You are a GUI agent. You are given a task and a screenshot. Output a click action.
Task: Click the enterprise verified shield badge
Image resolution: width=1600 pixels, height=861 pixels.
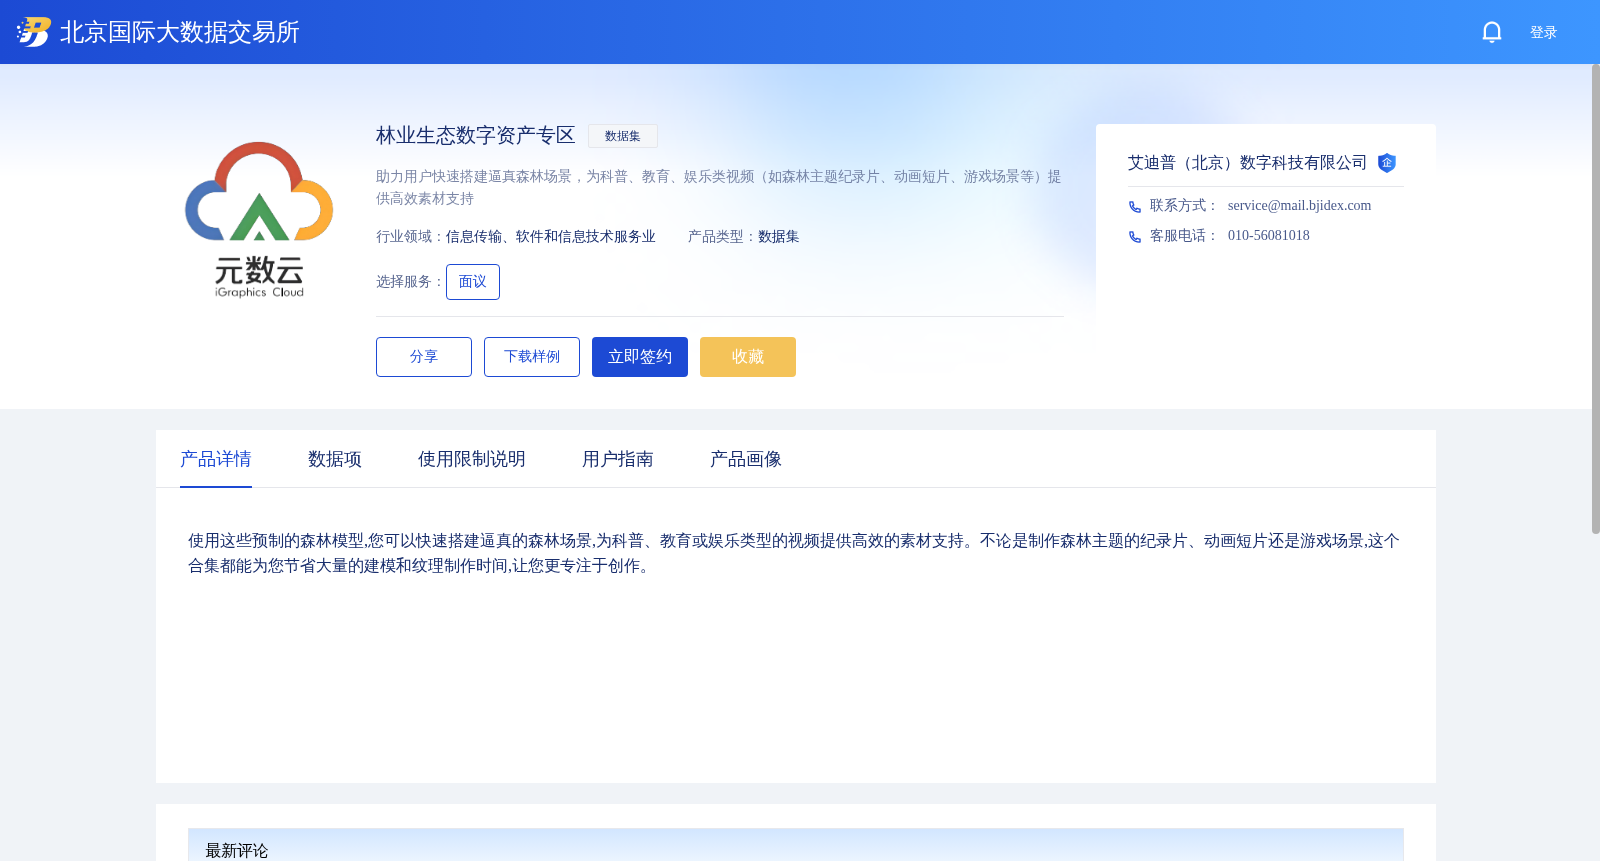[x=1387, y=163]
